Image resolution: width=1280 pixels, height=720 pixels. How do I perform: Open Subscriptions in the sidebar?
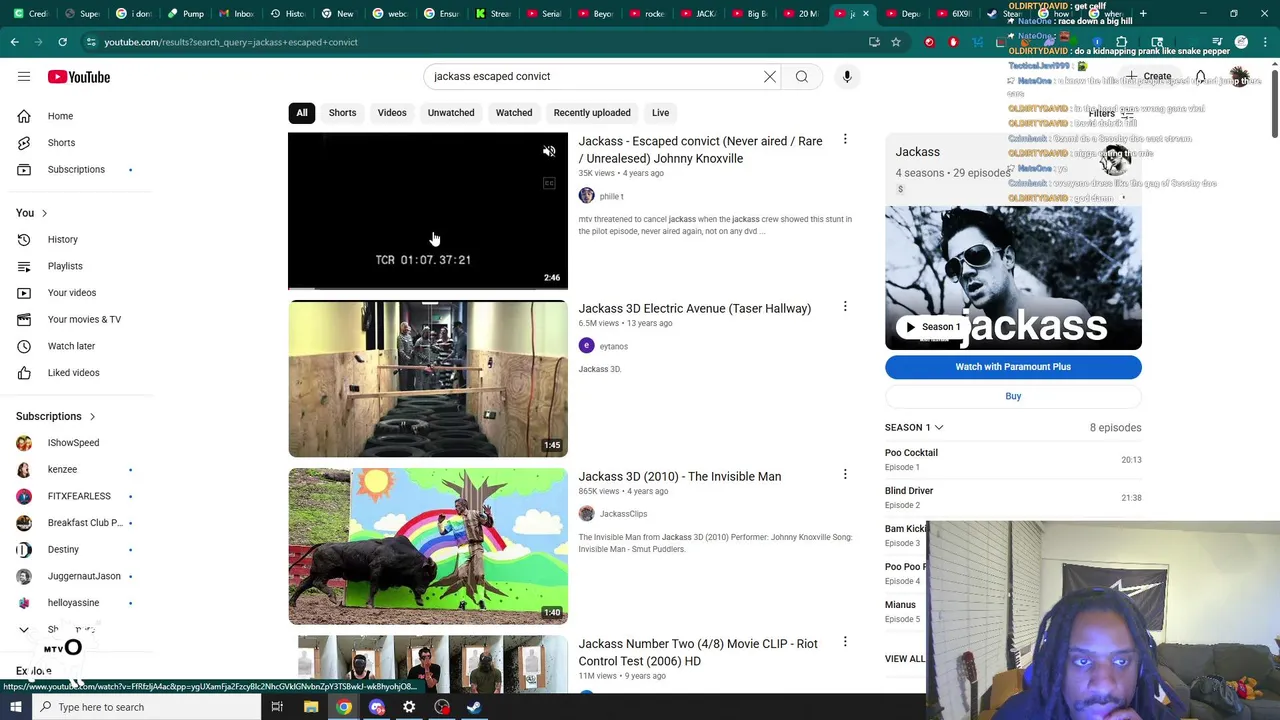[76, 169]
